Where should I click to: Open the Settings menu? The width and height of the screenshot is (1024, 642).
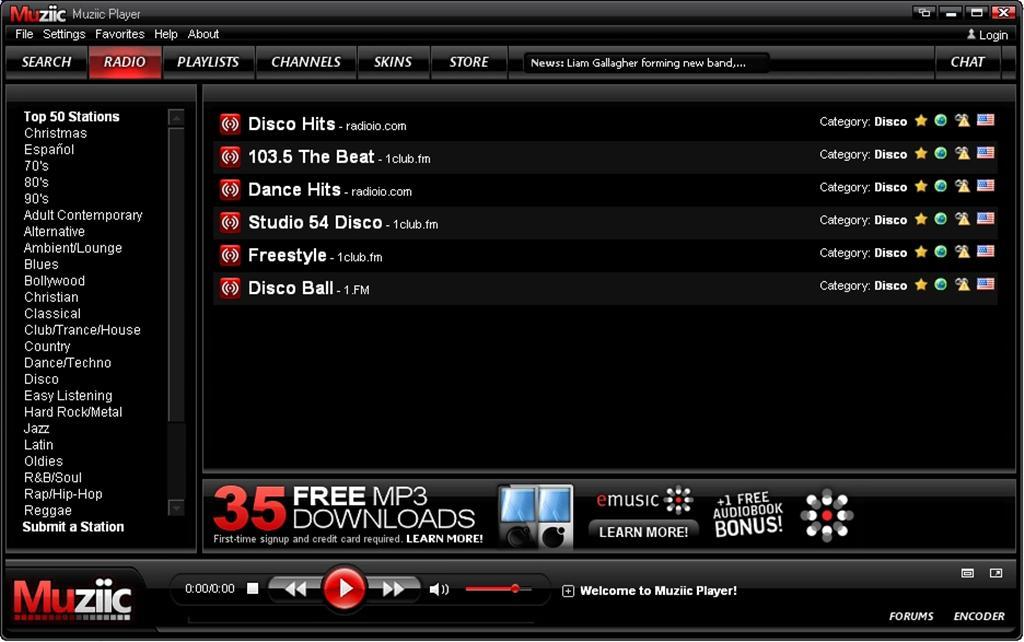pyautogui.click(x=63, y=33)
